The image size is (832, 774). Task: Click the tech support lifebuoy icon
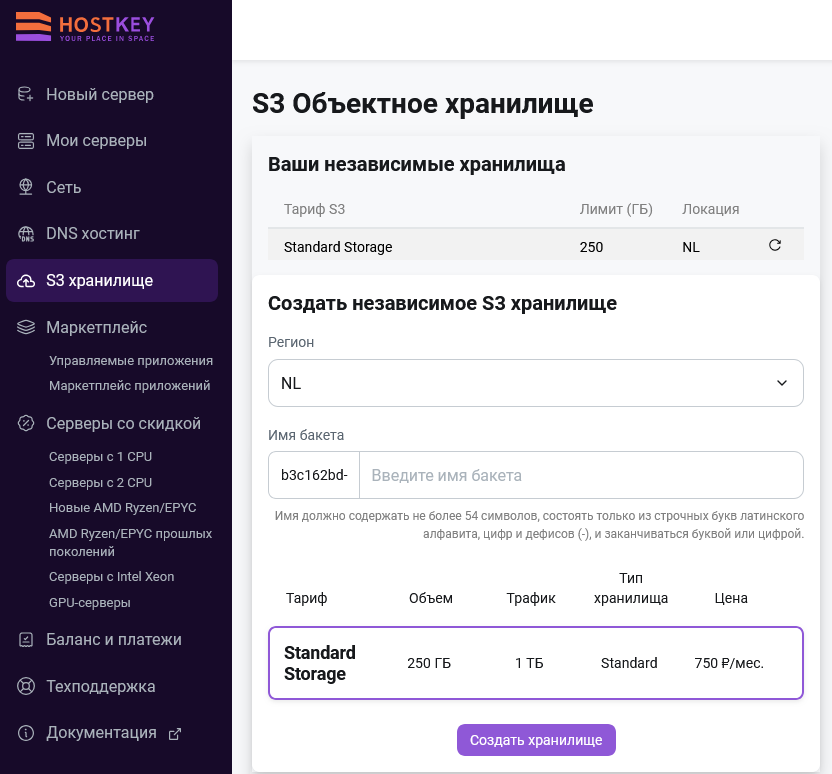coord(25,686)
